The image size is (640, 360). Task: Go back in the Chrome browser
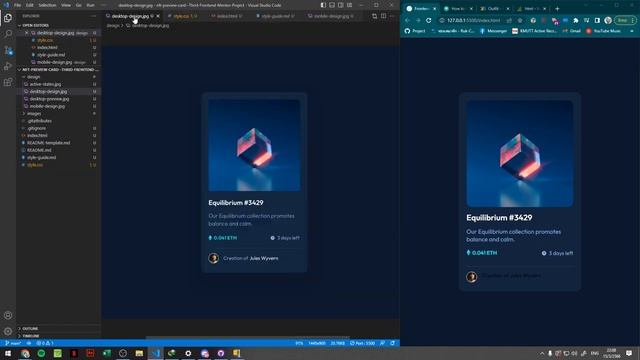tap(407, 20)
